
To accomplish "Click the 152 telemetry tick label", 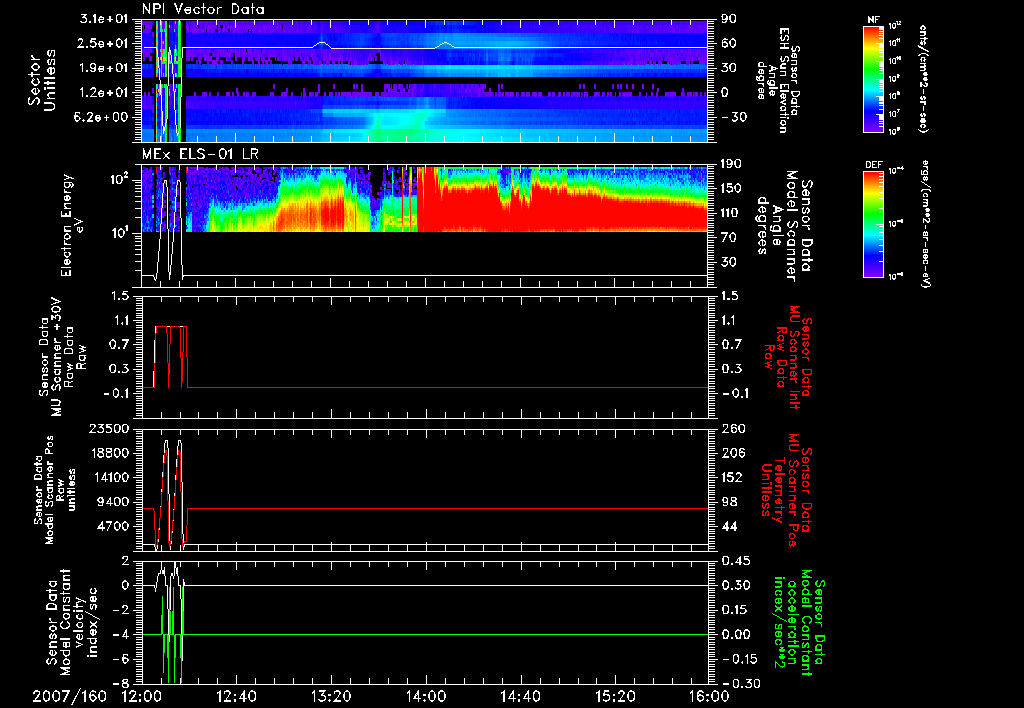I will (732, 477).
